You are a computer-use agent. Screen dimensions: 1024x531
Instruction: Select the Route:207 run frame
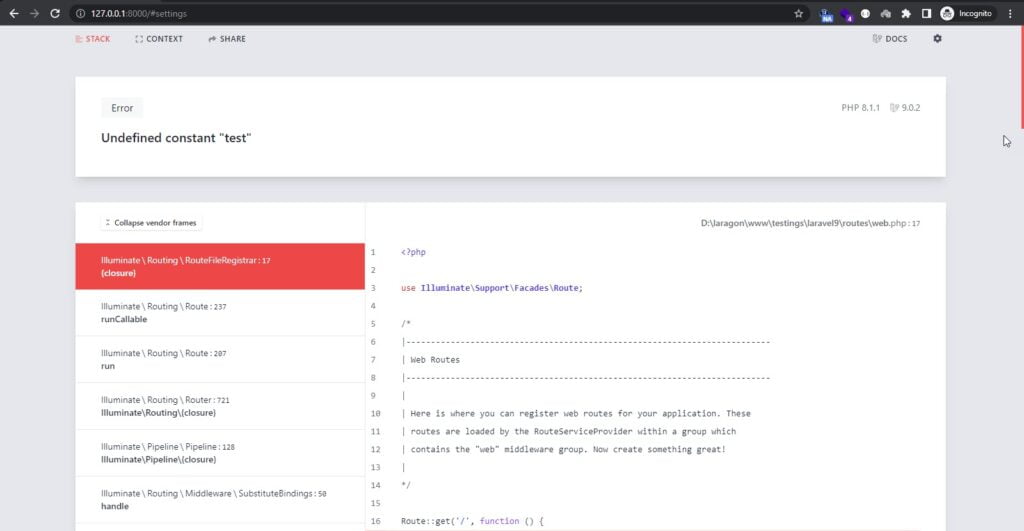tap(220, 359)
